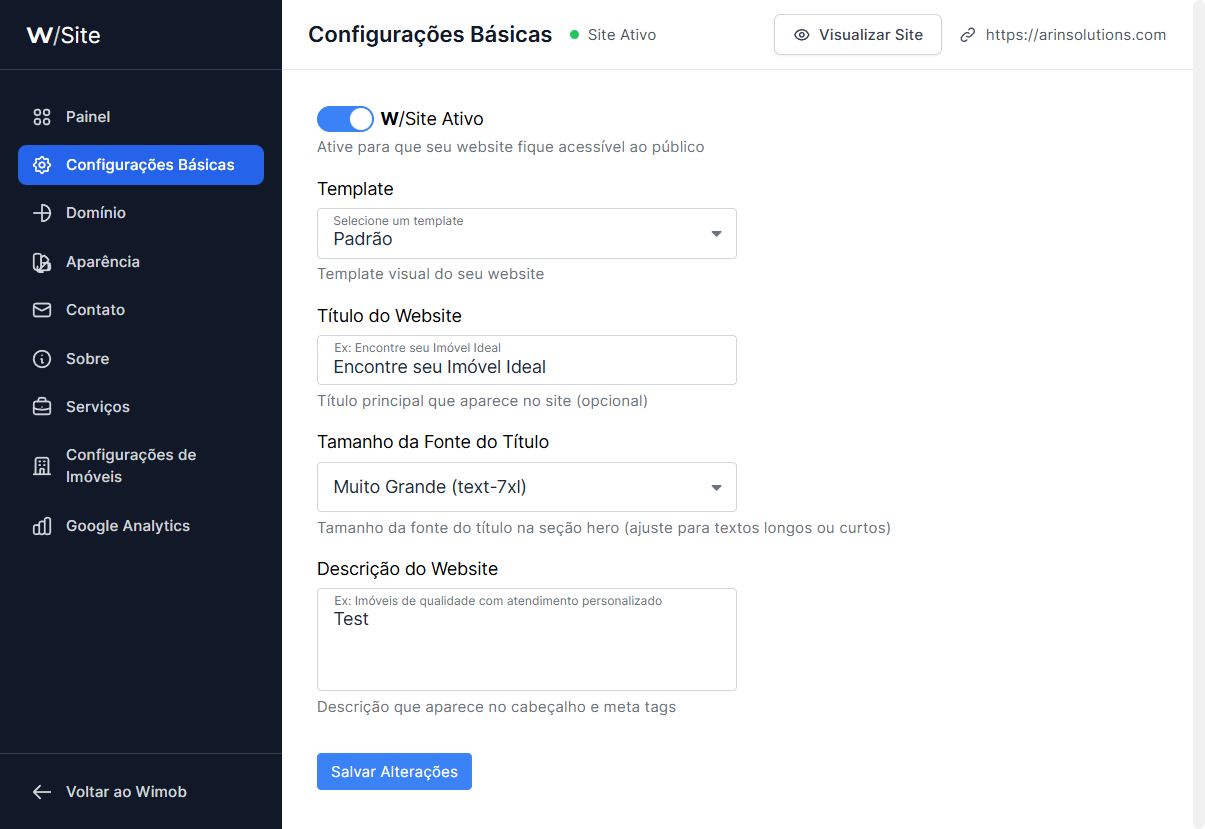Image resolution: width=1205 pixels, height=829 pixels.
Task: Open the Sobre page
Action: 141,359
